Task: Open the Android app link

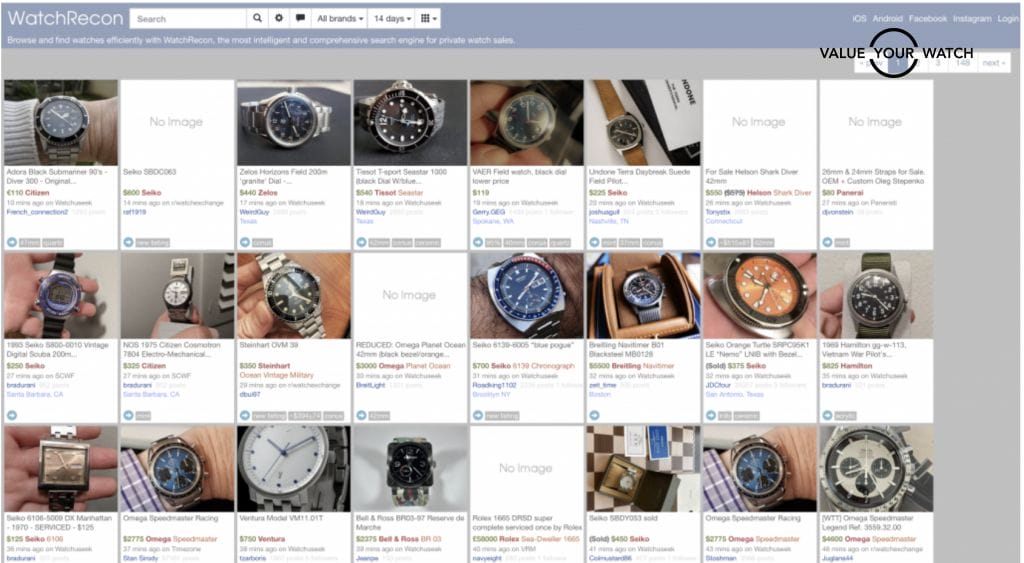Action: (887, 18)
